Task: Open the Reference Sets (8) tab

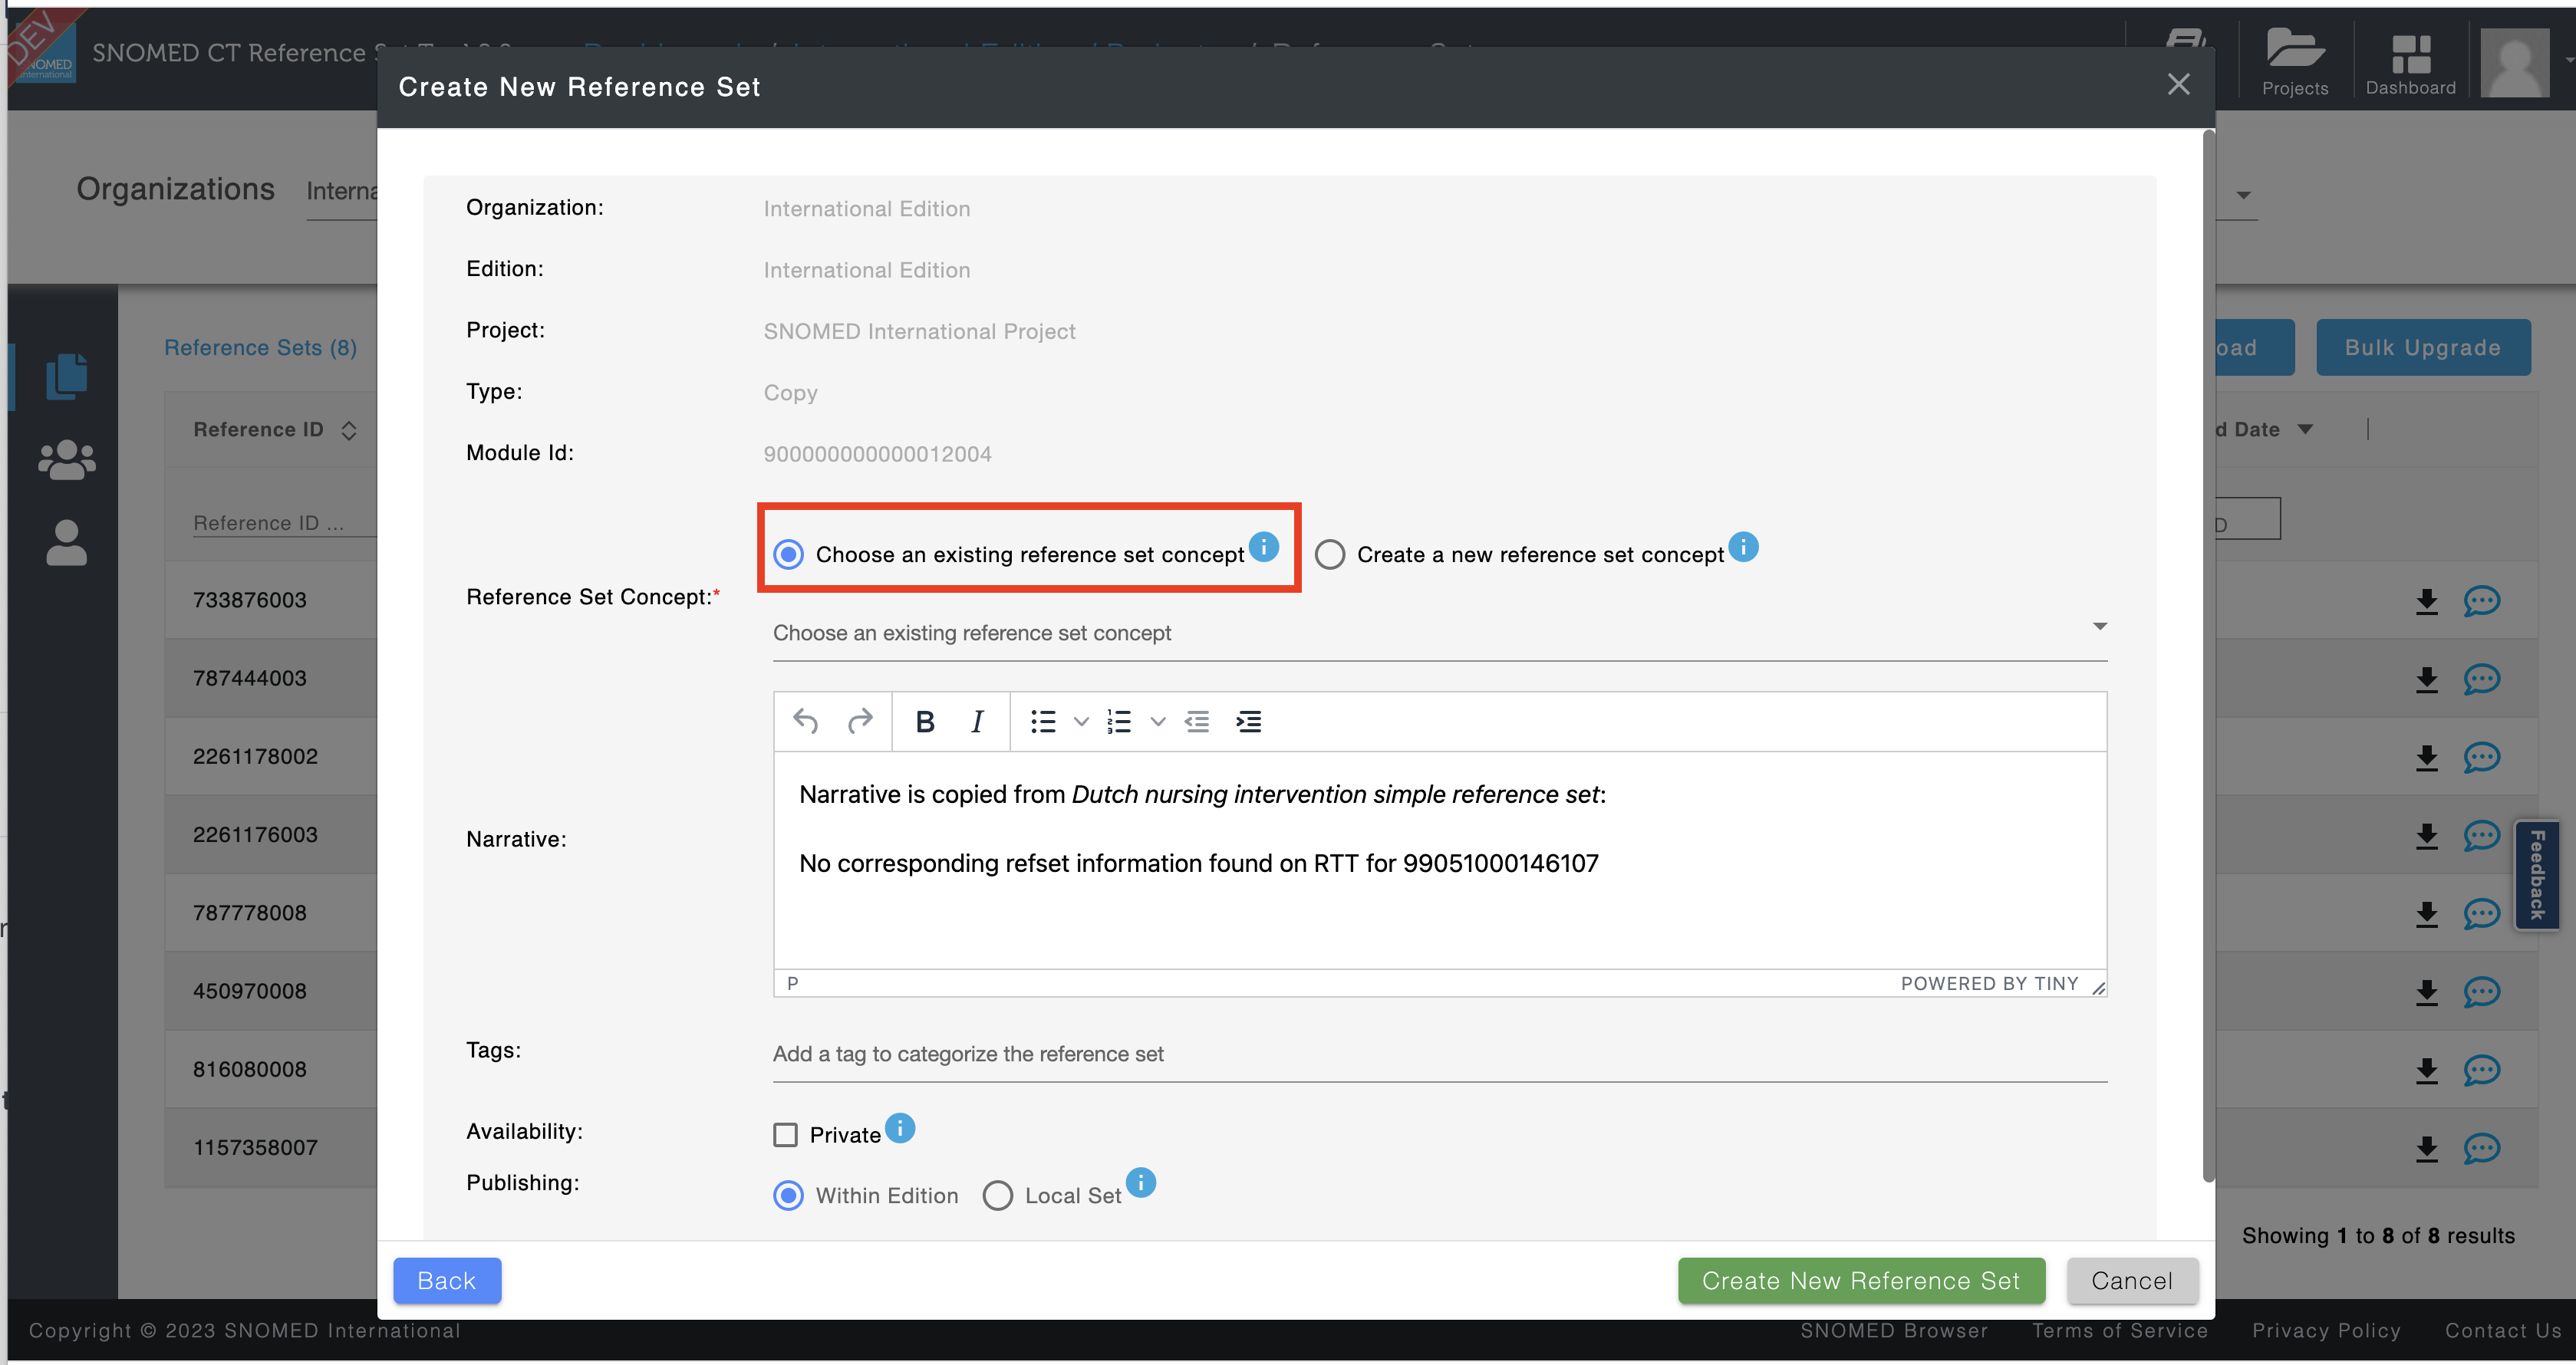Action: tap(261, 347)
